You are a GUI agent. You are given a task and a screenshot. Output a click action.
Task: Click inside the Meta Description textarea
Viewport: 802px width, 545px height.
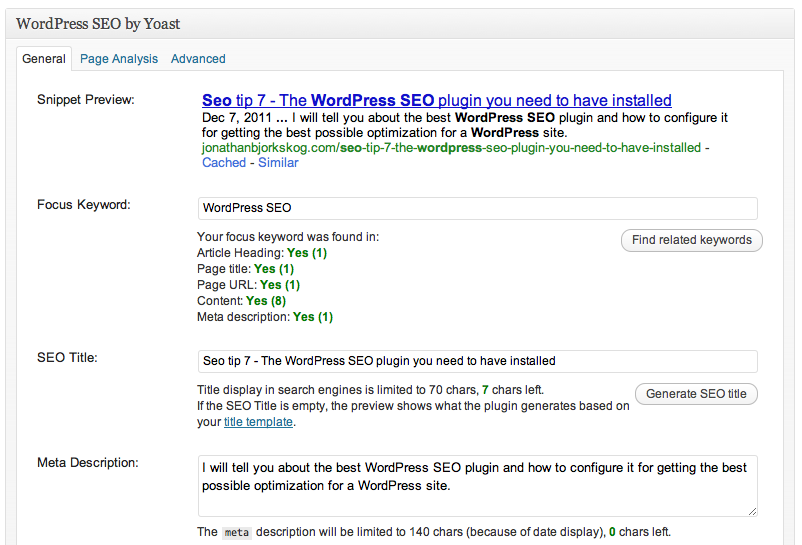[477, 485]
